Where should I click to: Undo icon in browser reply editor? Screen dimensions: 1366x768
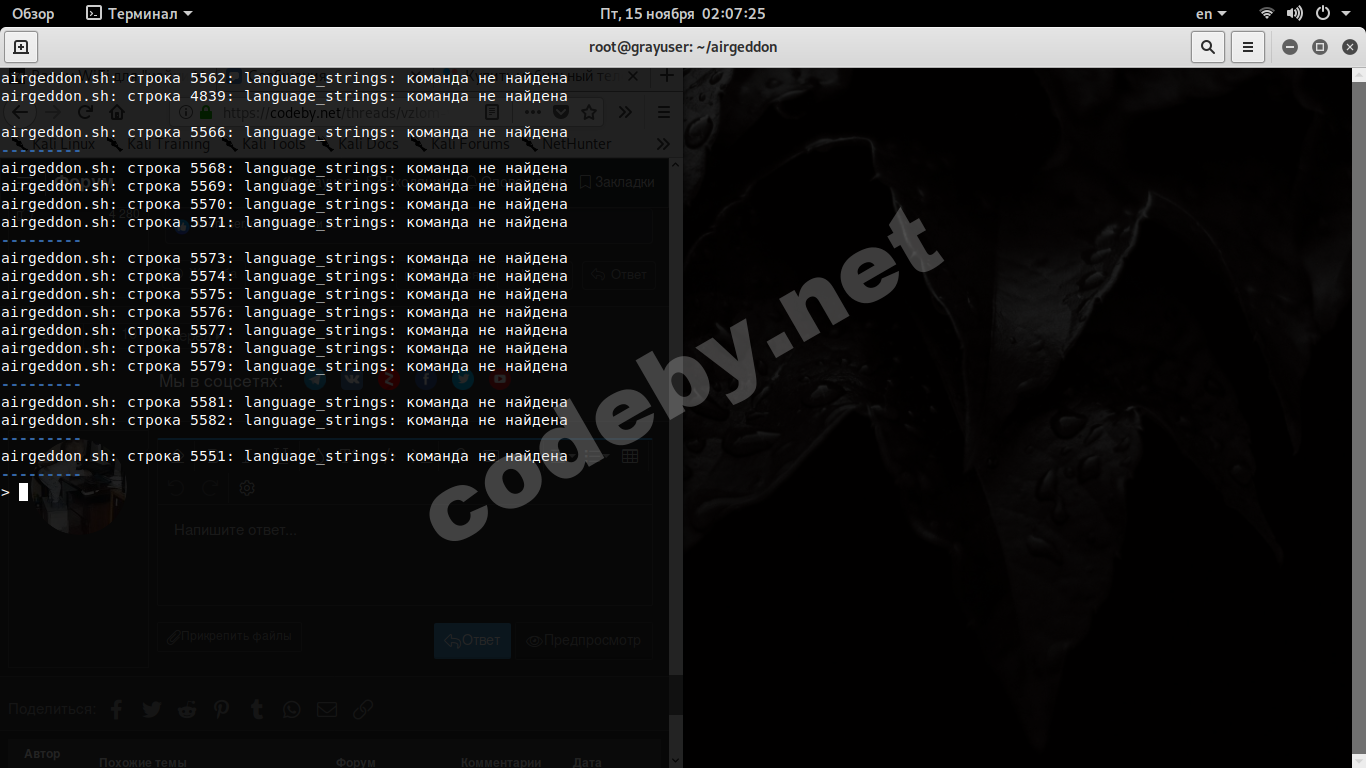[176, 488]
